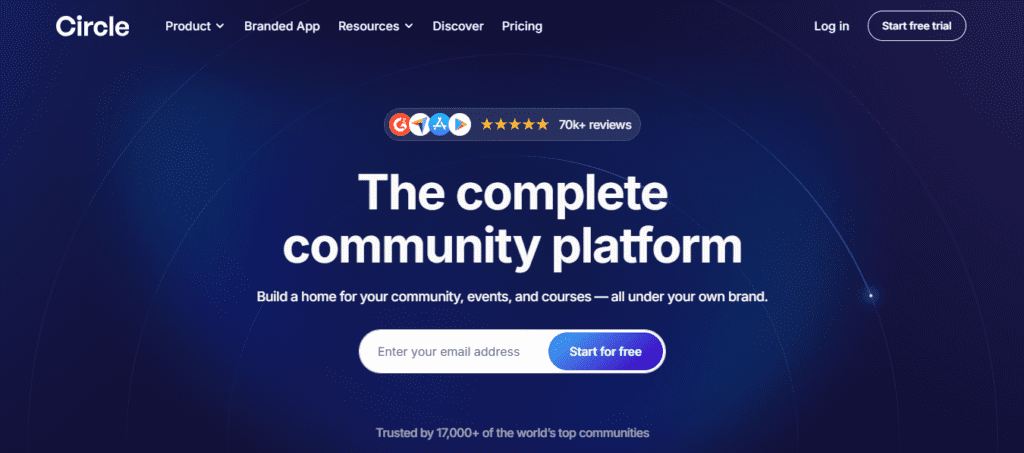This screenshot has width=1024, height=453.
Task: Open the Product navigation item
Action: (195, 26)
